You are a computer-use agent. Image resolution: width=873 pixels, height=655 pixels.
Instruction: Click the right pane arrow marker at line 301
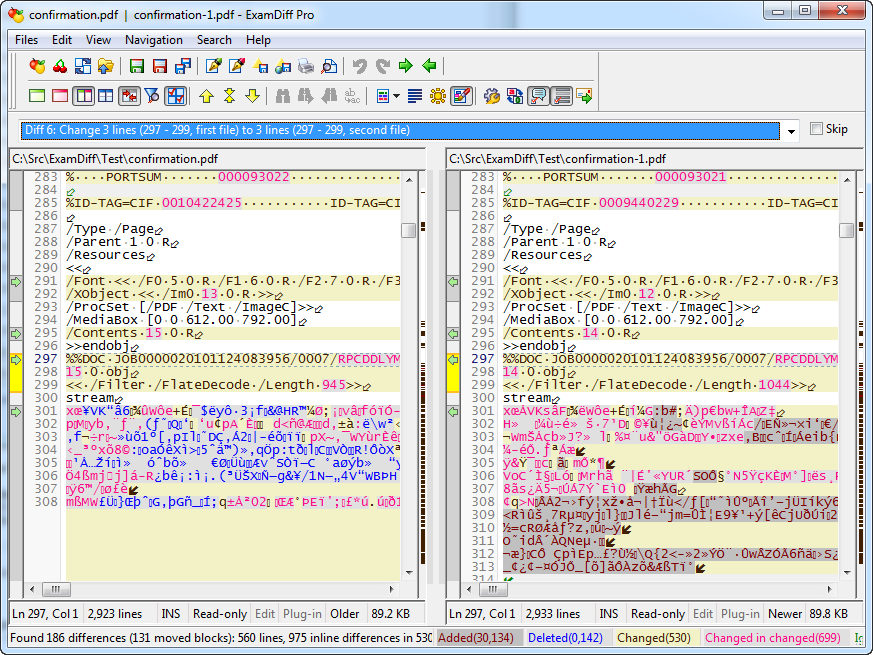click(453, 412)
